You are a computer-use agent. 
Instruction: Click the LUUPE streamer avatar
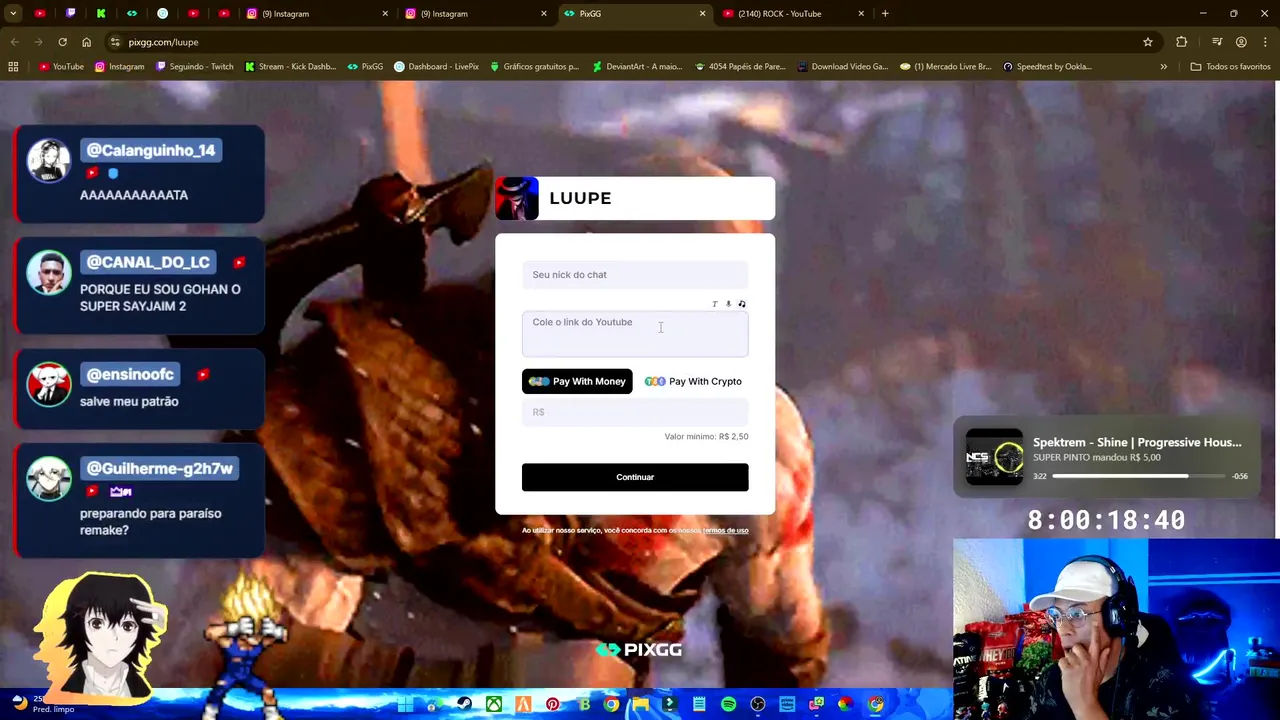tap(517, 198)
